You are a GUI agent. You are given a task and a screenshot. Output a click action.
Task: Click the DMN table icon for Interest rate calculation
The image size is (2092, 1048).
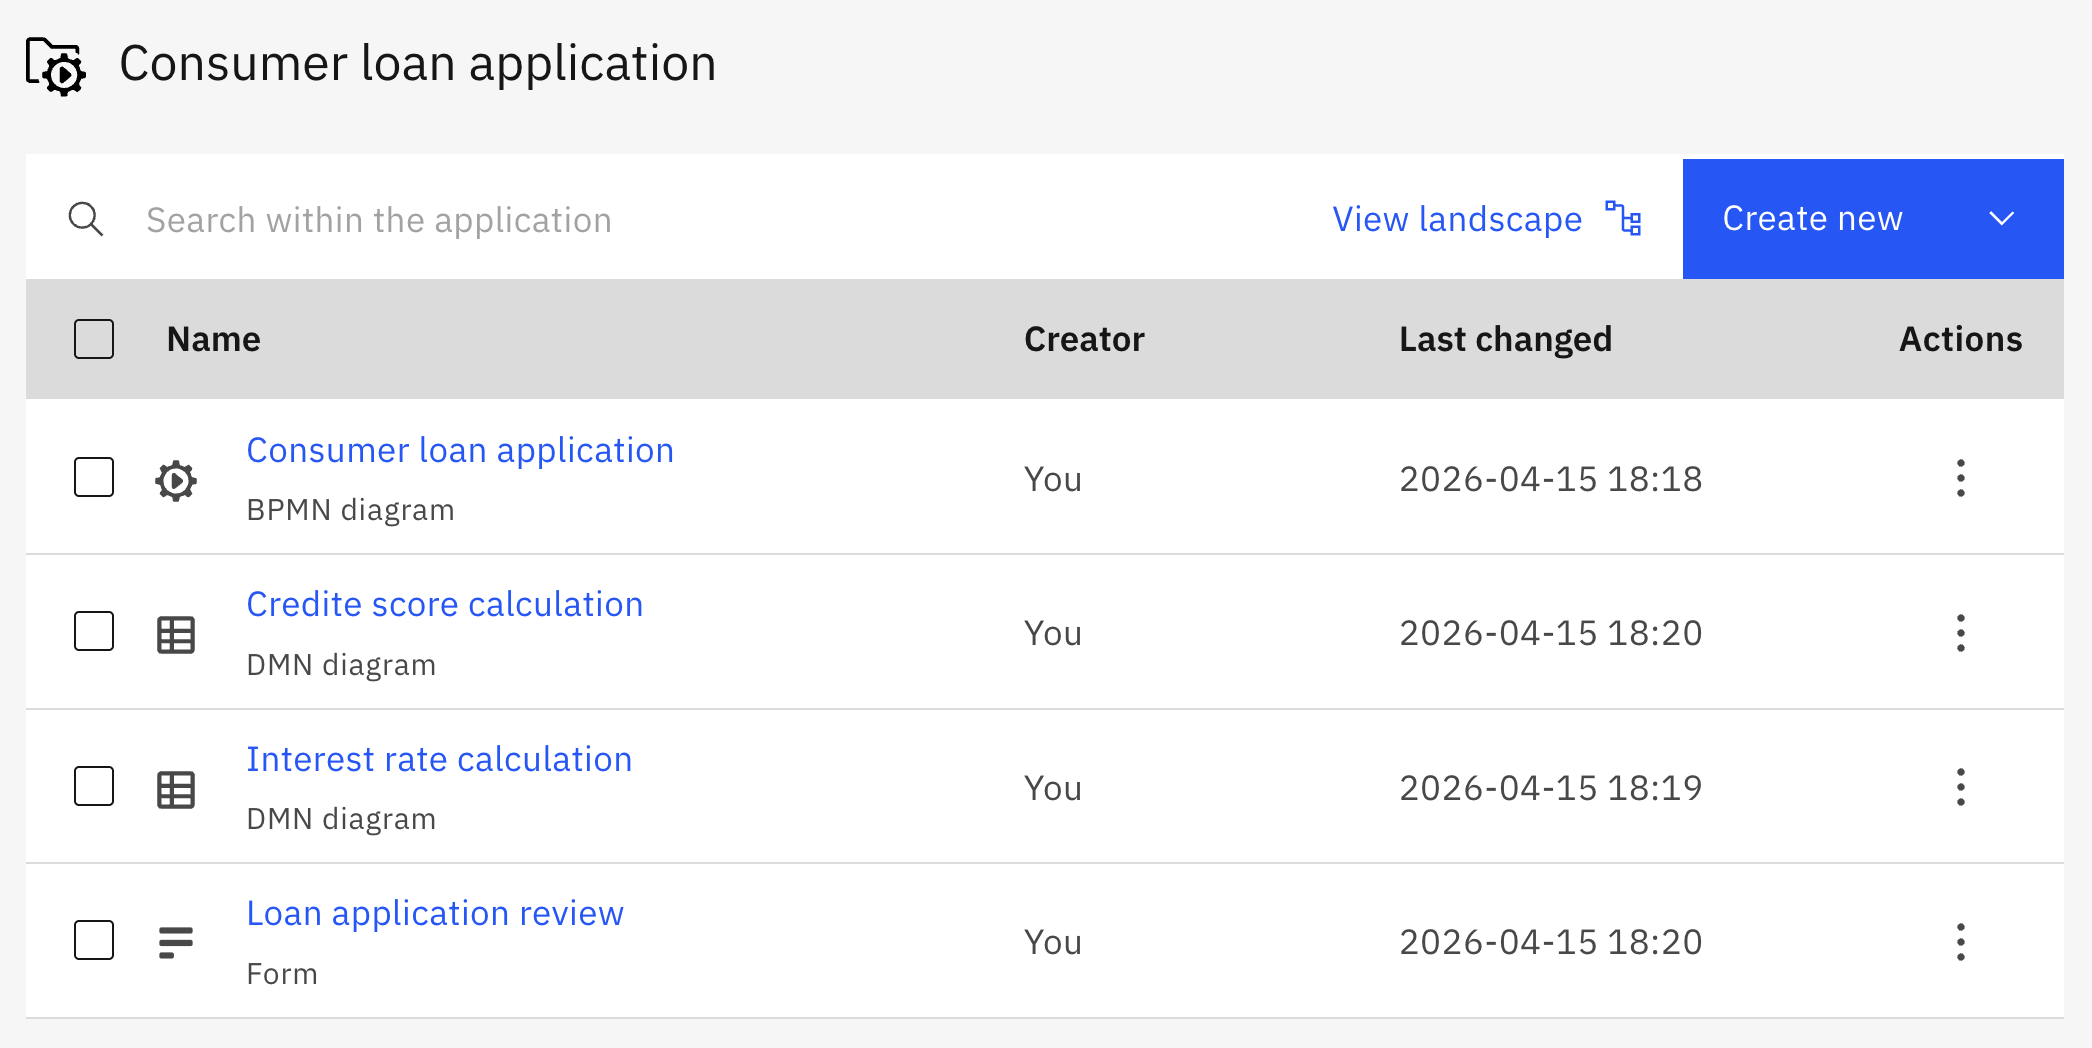[x=176, y=790]
